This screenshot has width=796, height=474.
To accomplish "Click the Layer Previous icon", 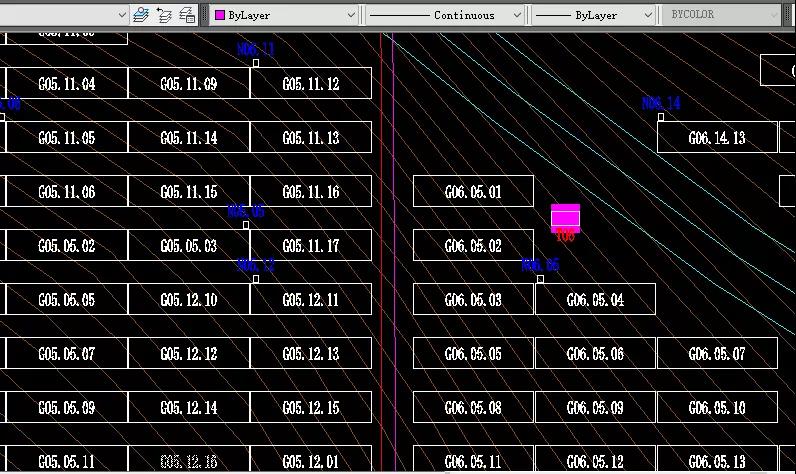I will pyautogui.click(x=165, y=15).
